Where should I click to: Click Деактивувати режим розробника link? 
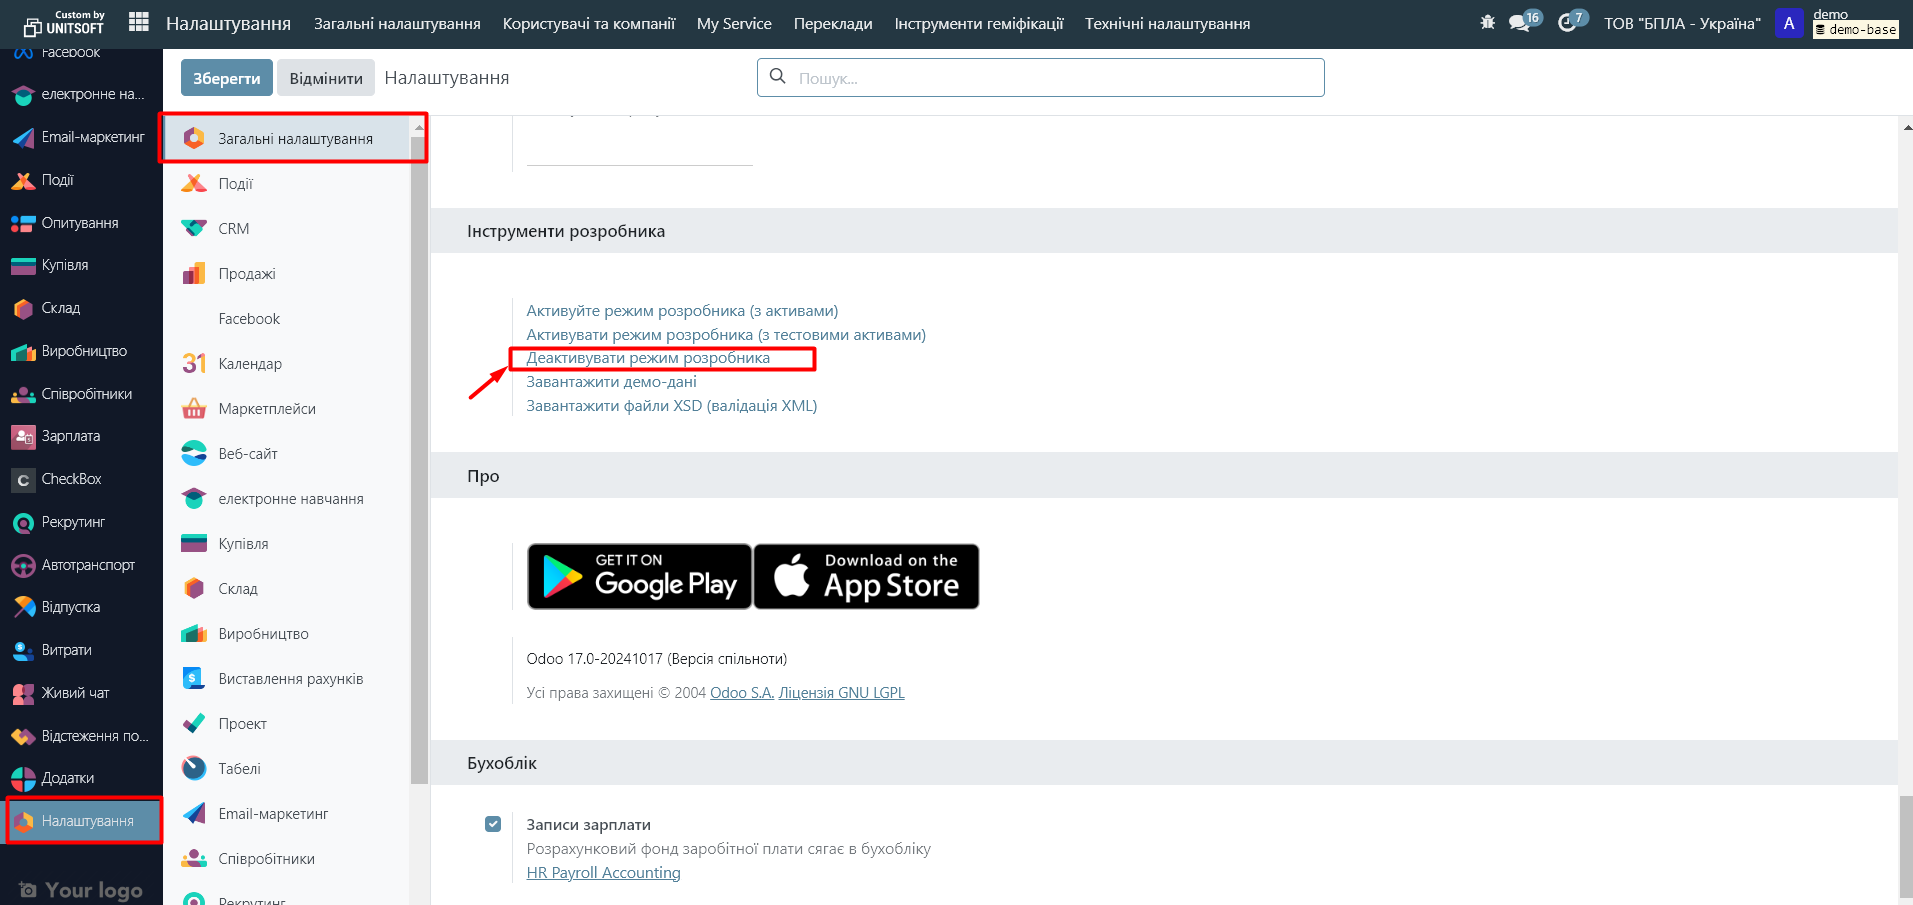click(648, 358)
